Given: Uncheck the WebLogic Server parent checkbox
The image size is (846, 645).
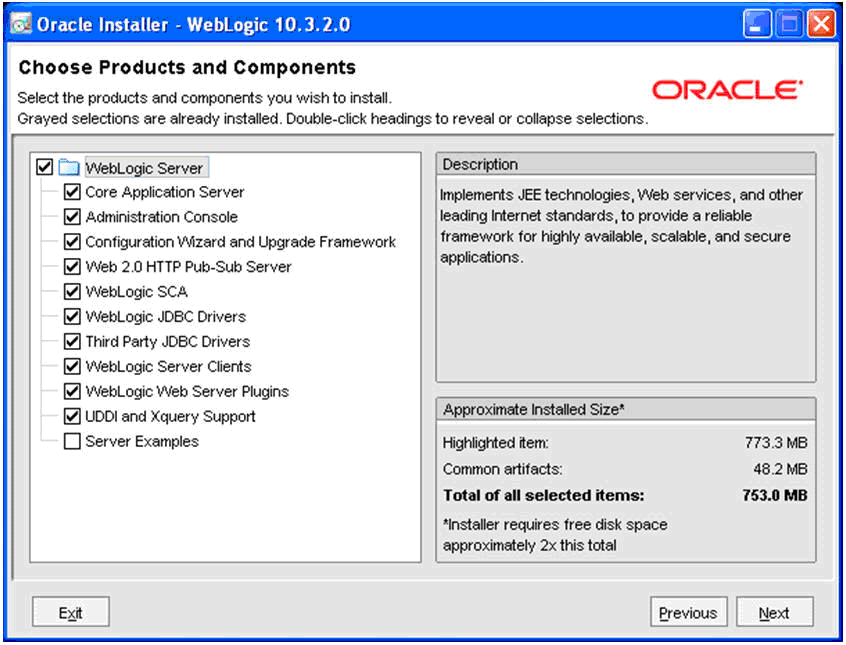Looking at the screenshot, I should coord(44,167).
